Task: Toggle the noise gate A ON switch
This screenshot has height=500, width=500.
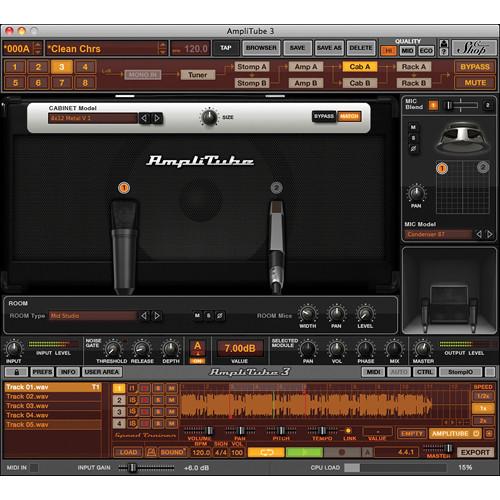Action: click(198, 351)
